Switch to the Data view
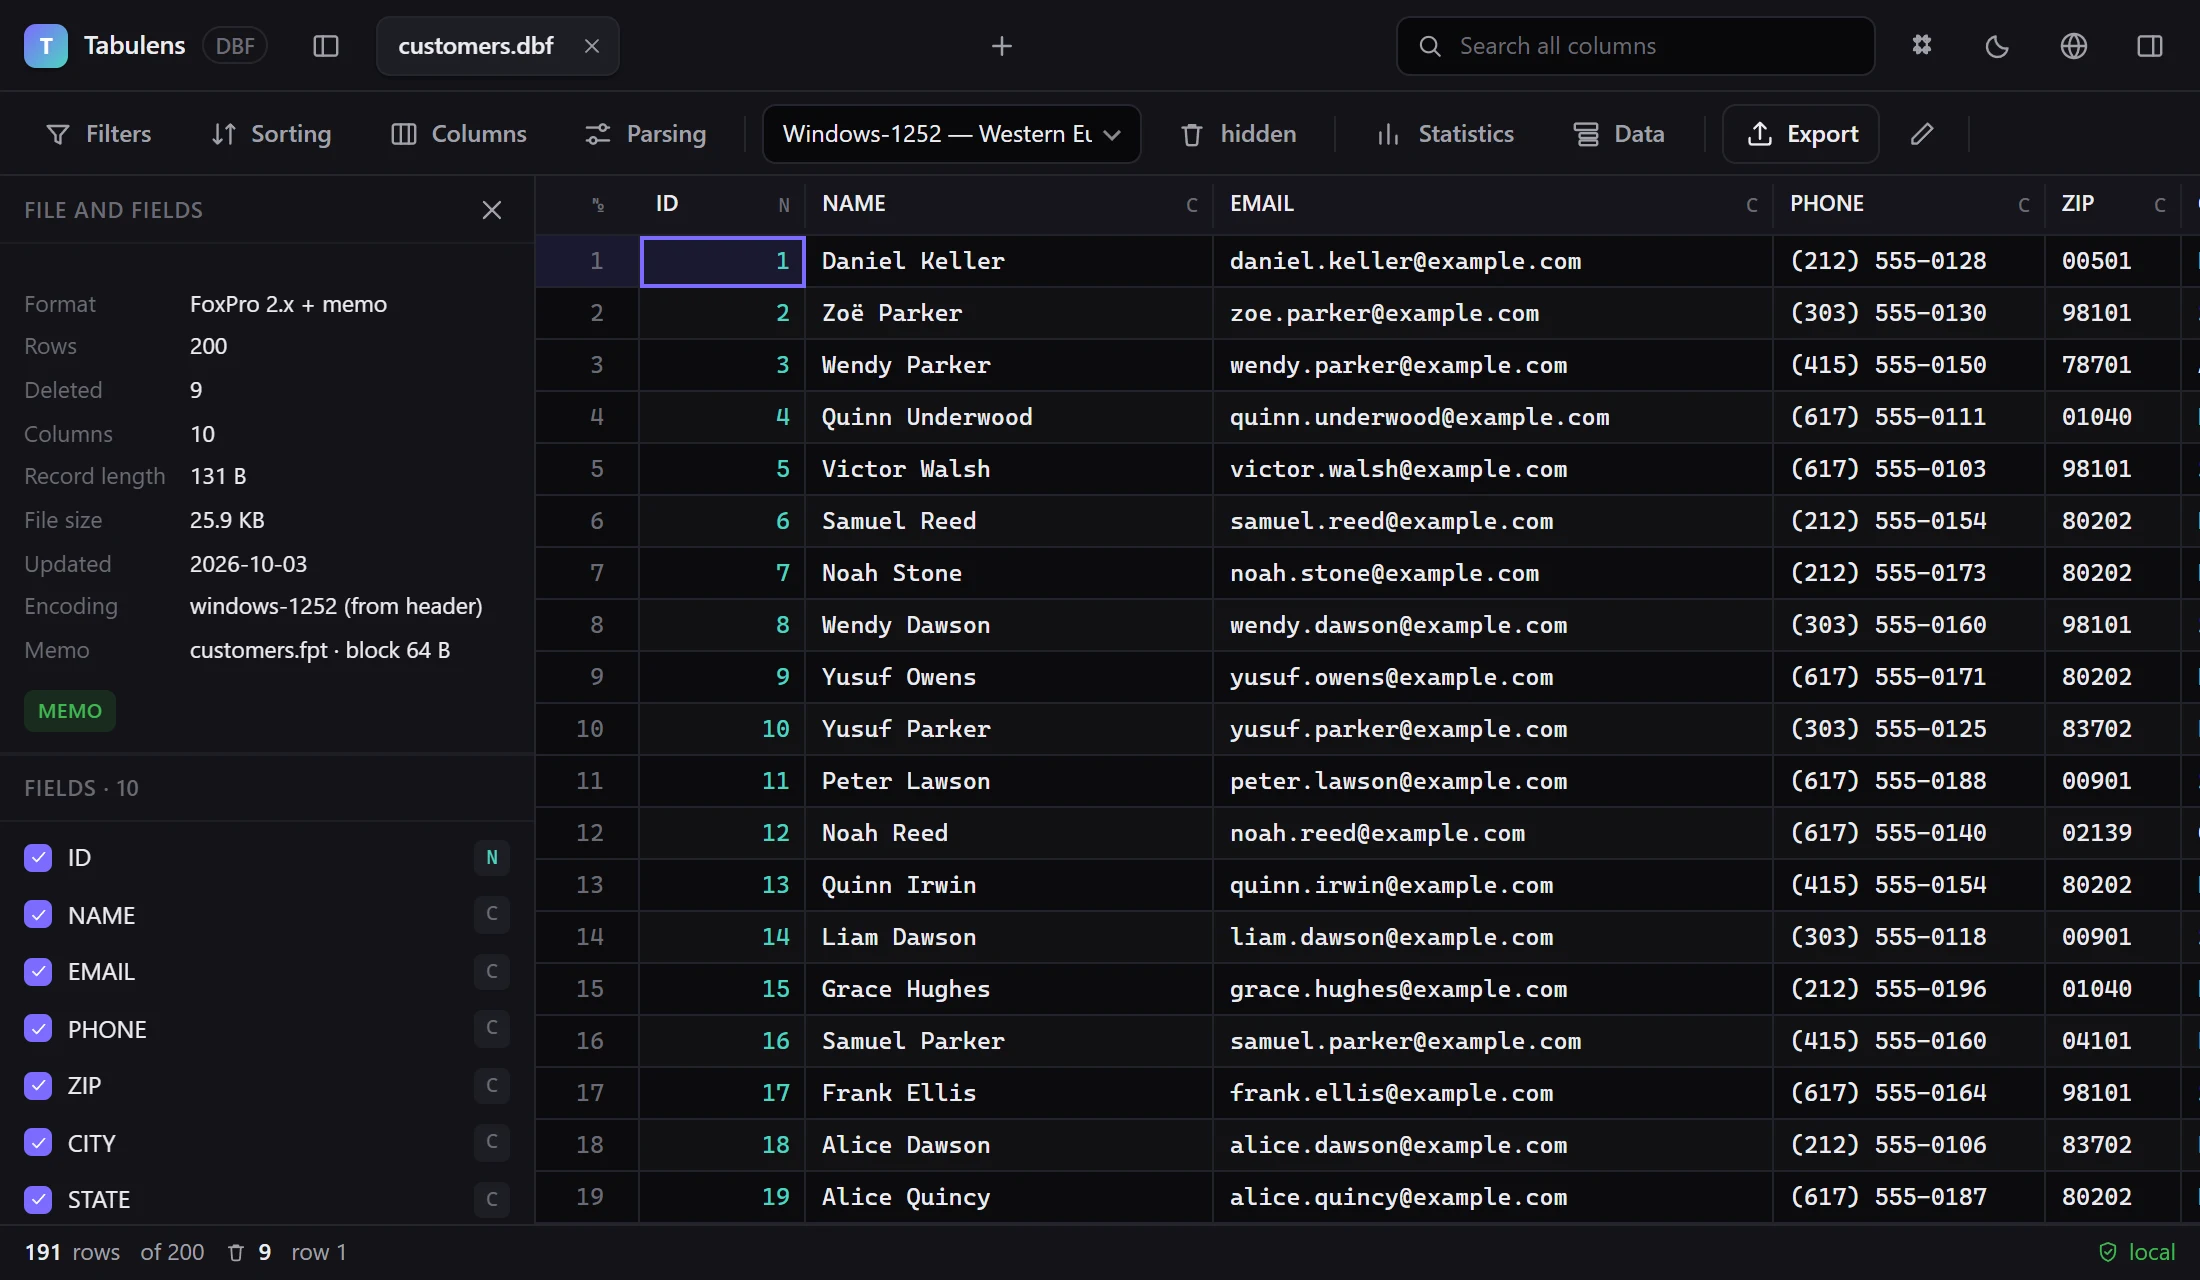Image resolution: width=2200 pixels, height=1280 pixels. [1619, 134]
